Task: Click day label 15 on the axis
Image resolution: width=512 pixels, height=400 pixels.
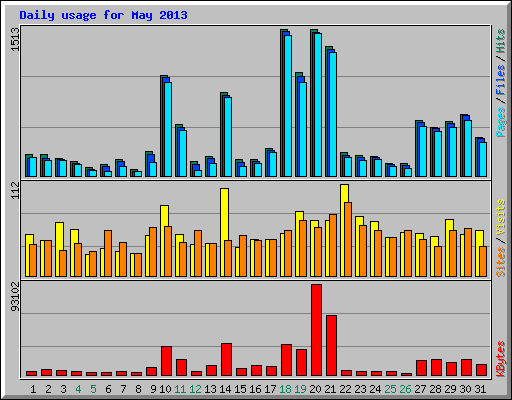Action: [240, 389]
